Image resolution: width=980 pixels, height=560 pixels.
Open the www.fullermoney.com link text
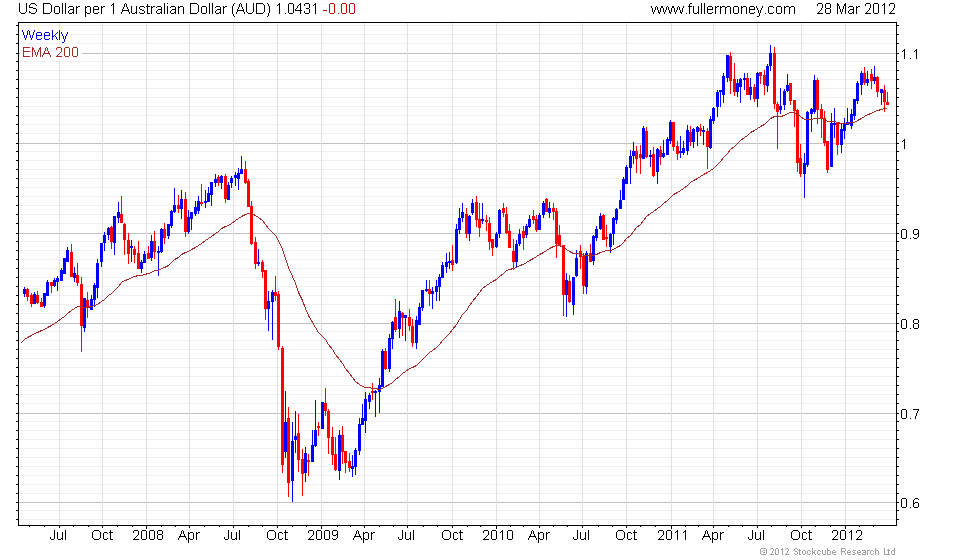(722, 9)
